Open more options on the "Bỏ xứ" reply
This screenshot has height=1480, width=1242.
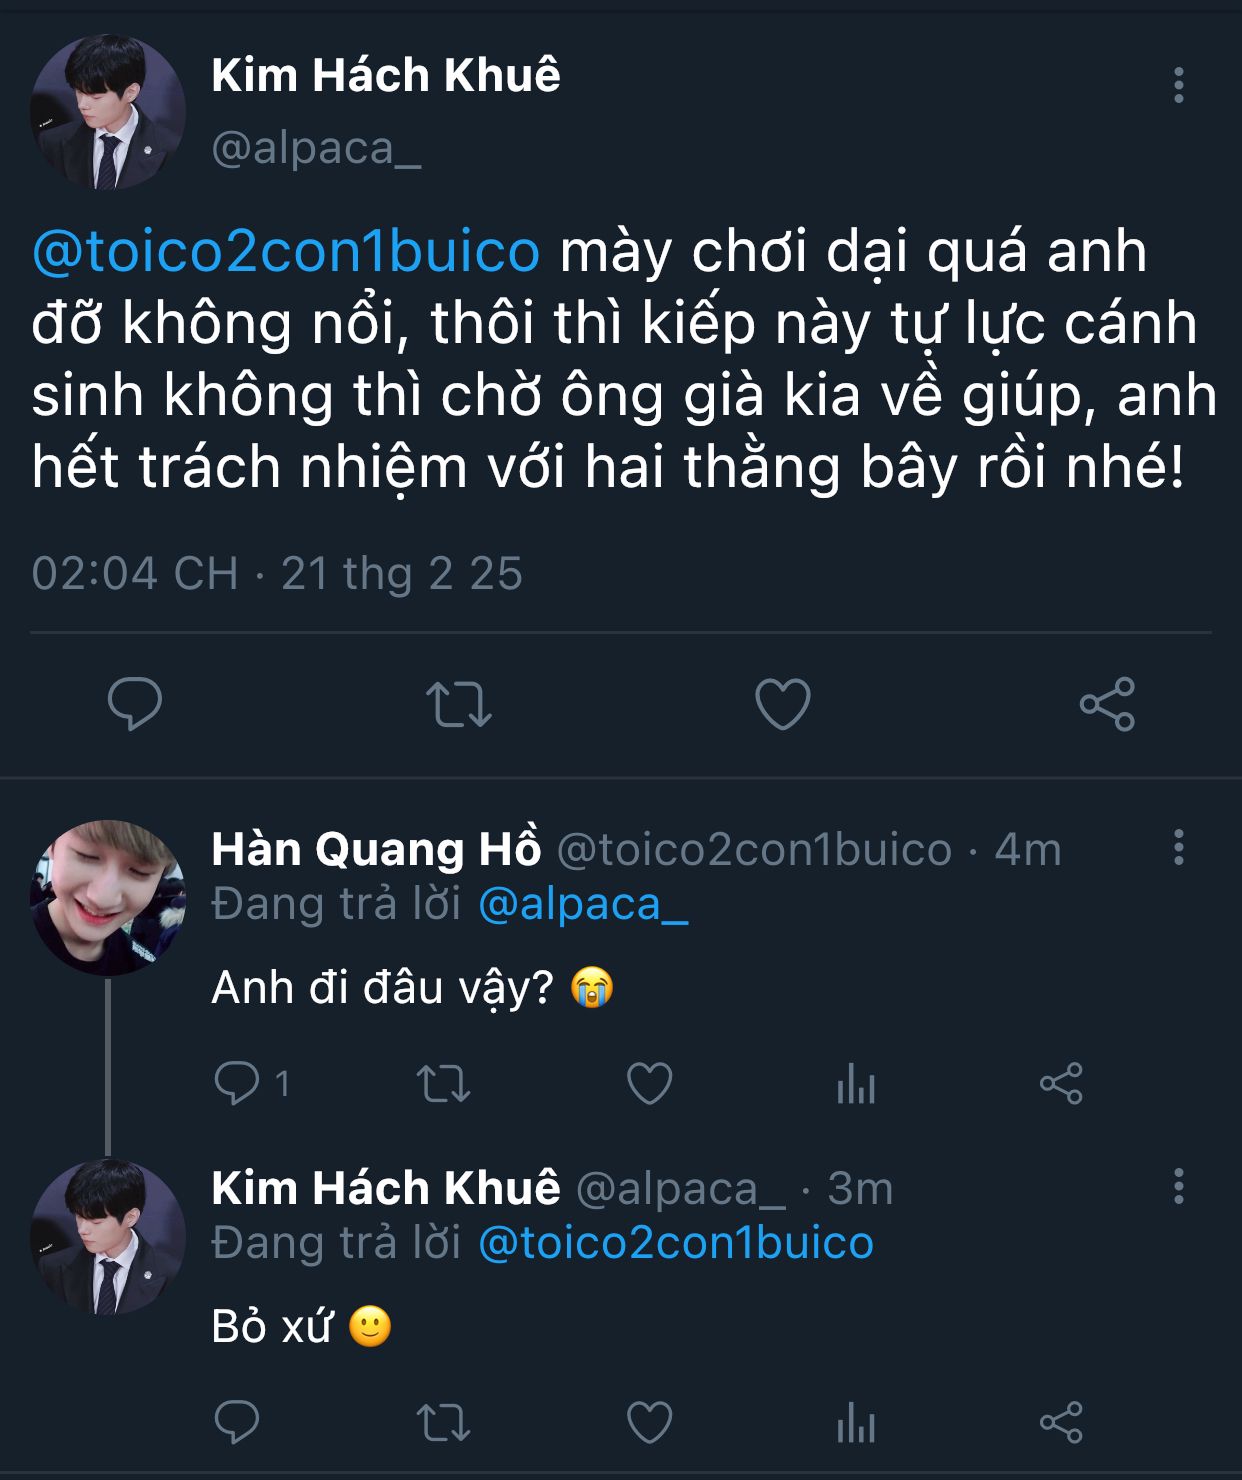[1179, 1187]
